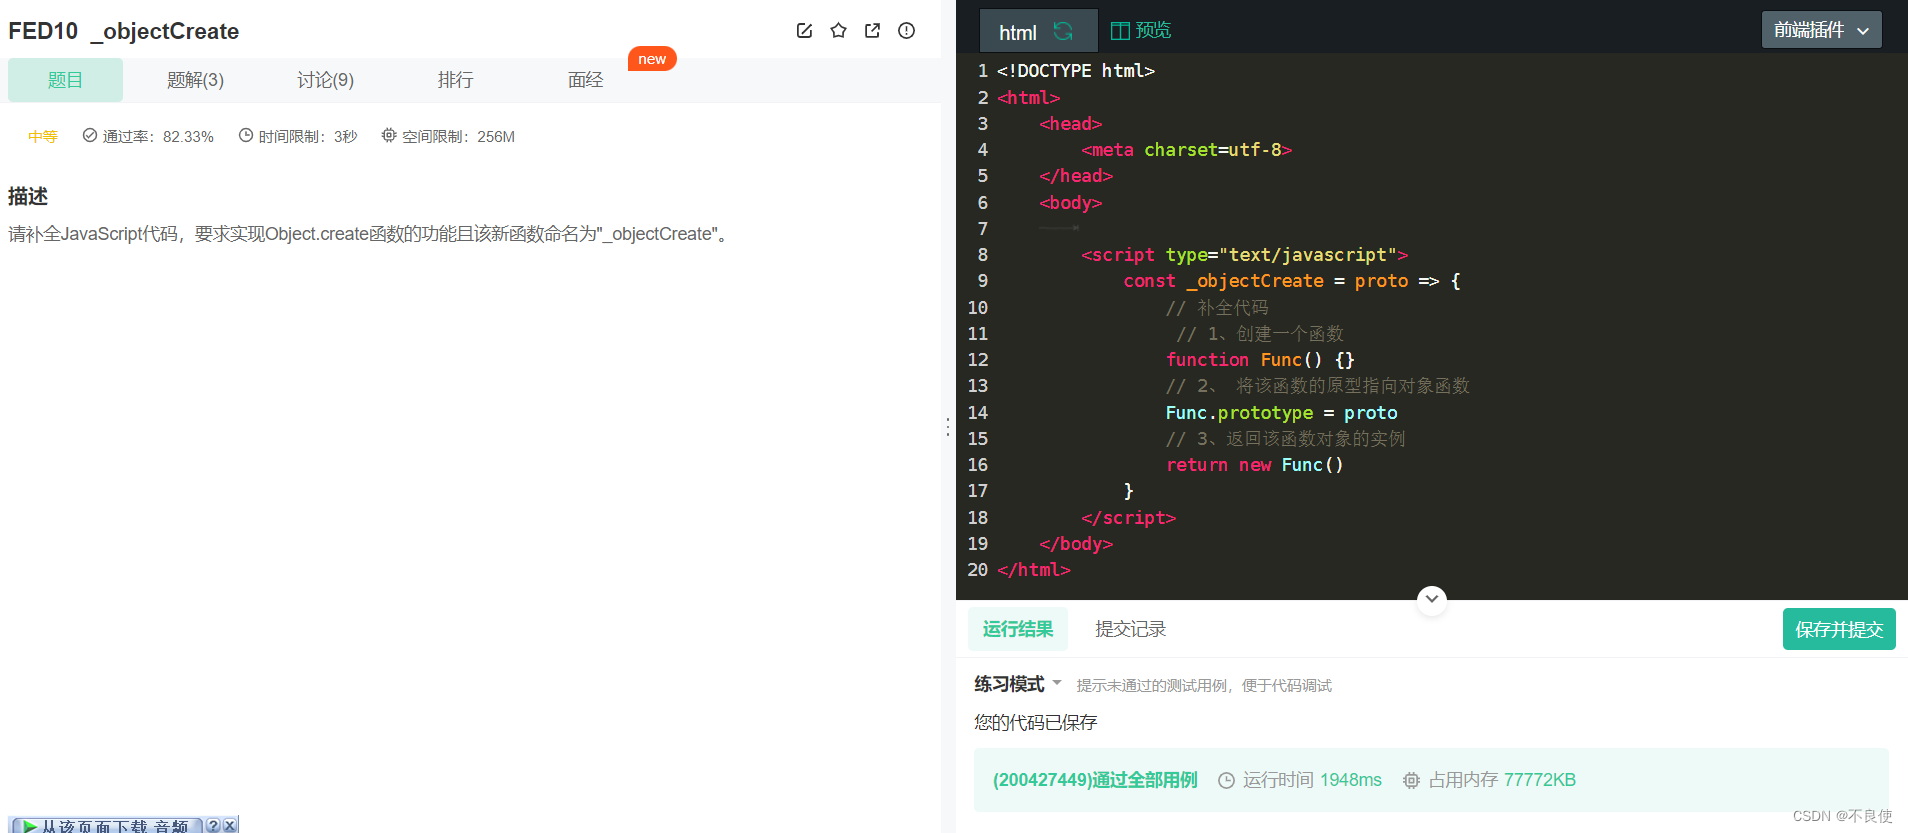1908x833 pixels.
Task: Collapse the editor with the chevron circle
Action: [x=1432, y=599]
